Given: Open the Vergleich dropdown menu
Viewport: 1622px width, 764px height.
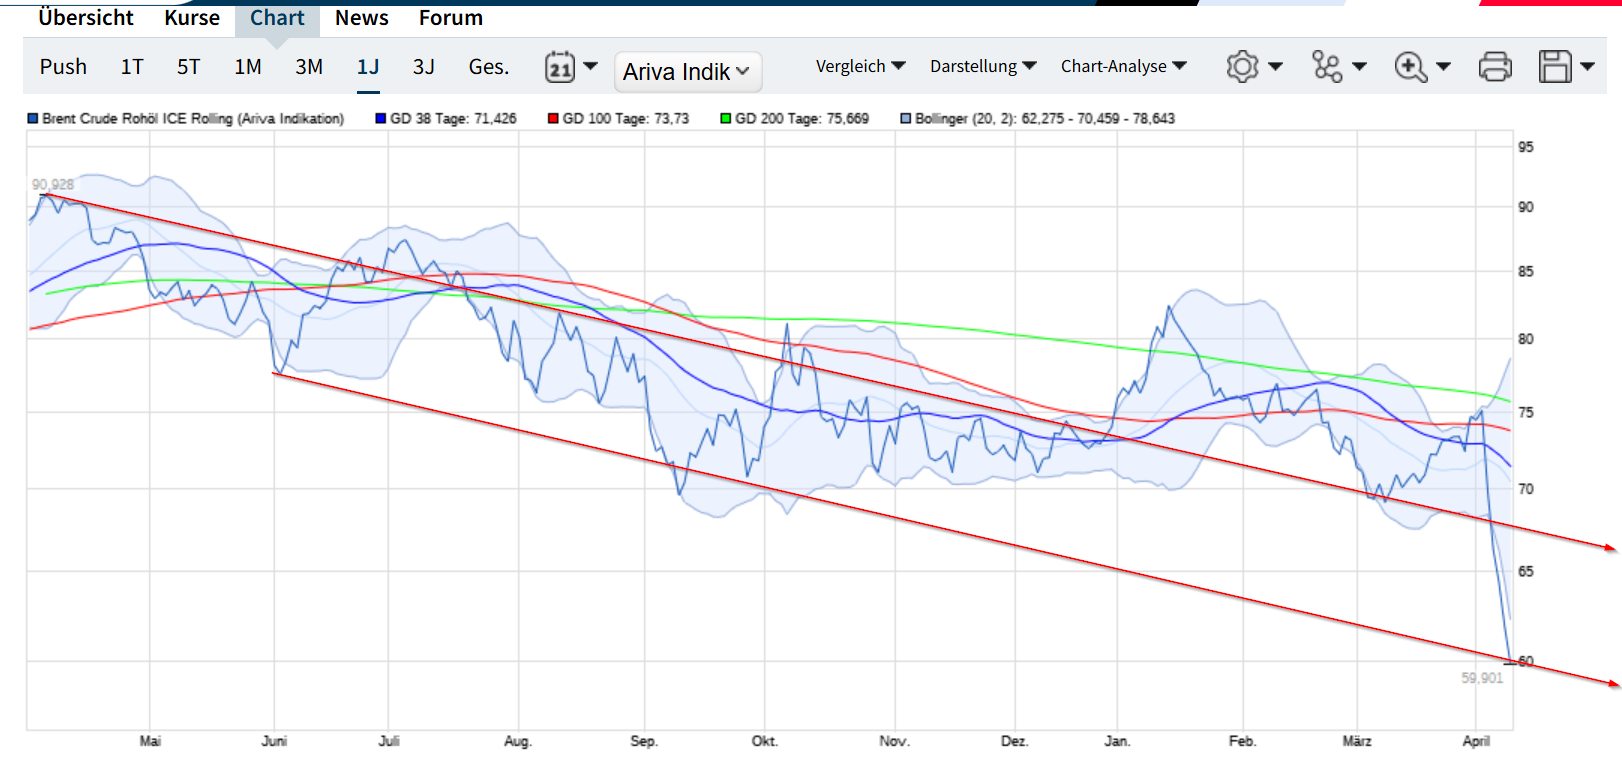Looking at the screenshot, I should 860,66.
